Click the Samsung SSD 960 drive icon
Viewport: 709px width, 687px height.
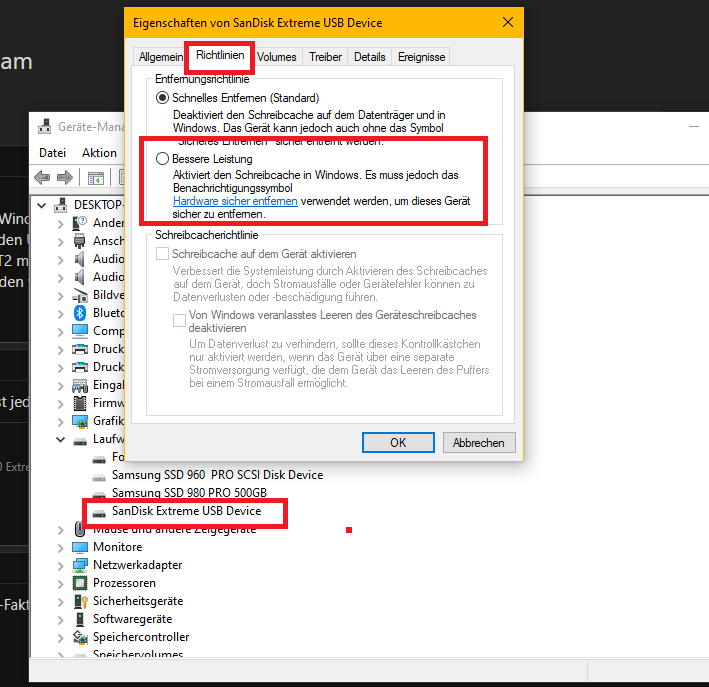99,477
